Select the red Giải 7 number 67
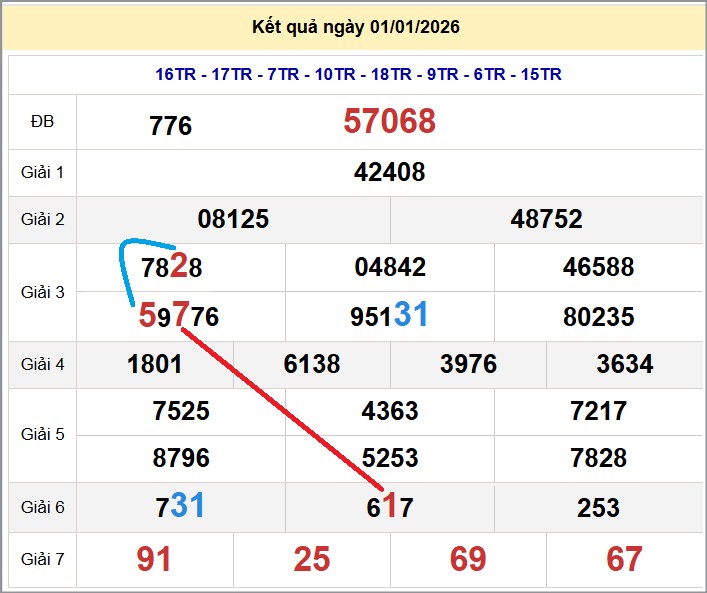The height and width of the screenshot is (593, 707). [x=625, y=559]
